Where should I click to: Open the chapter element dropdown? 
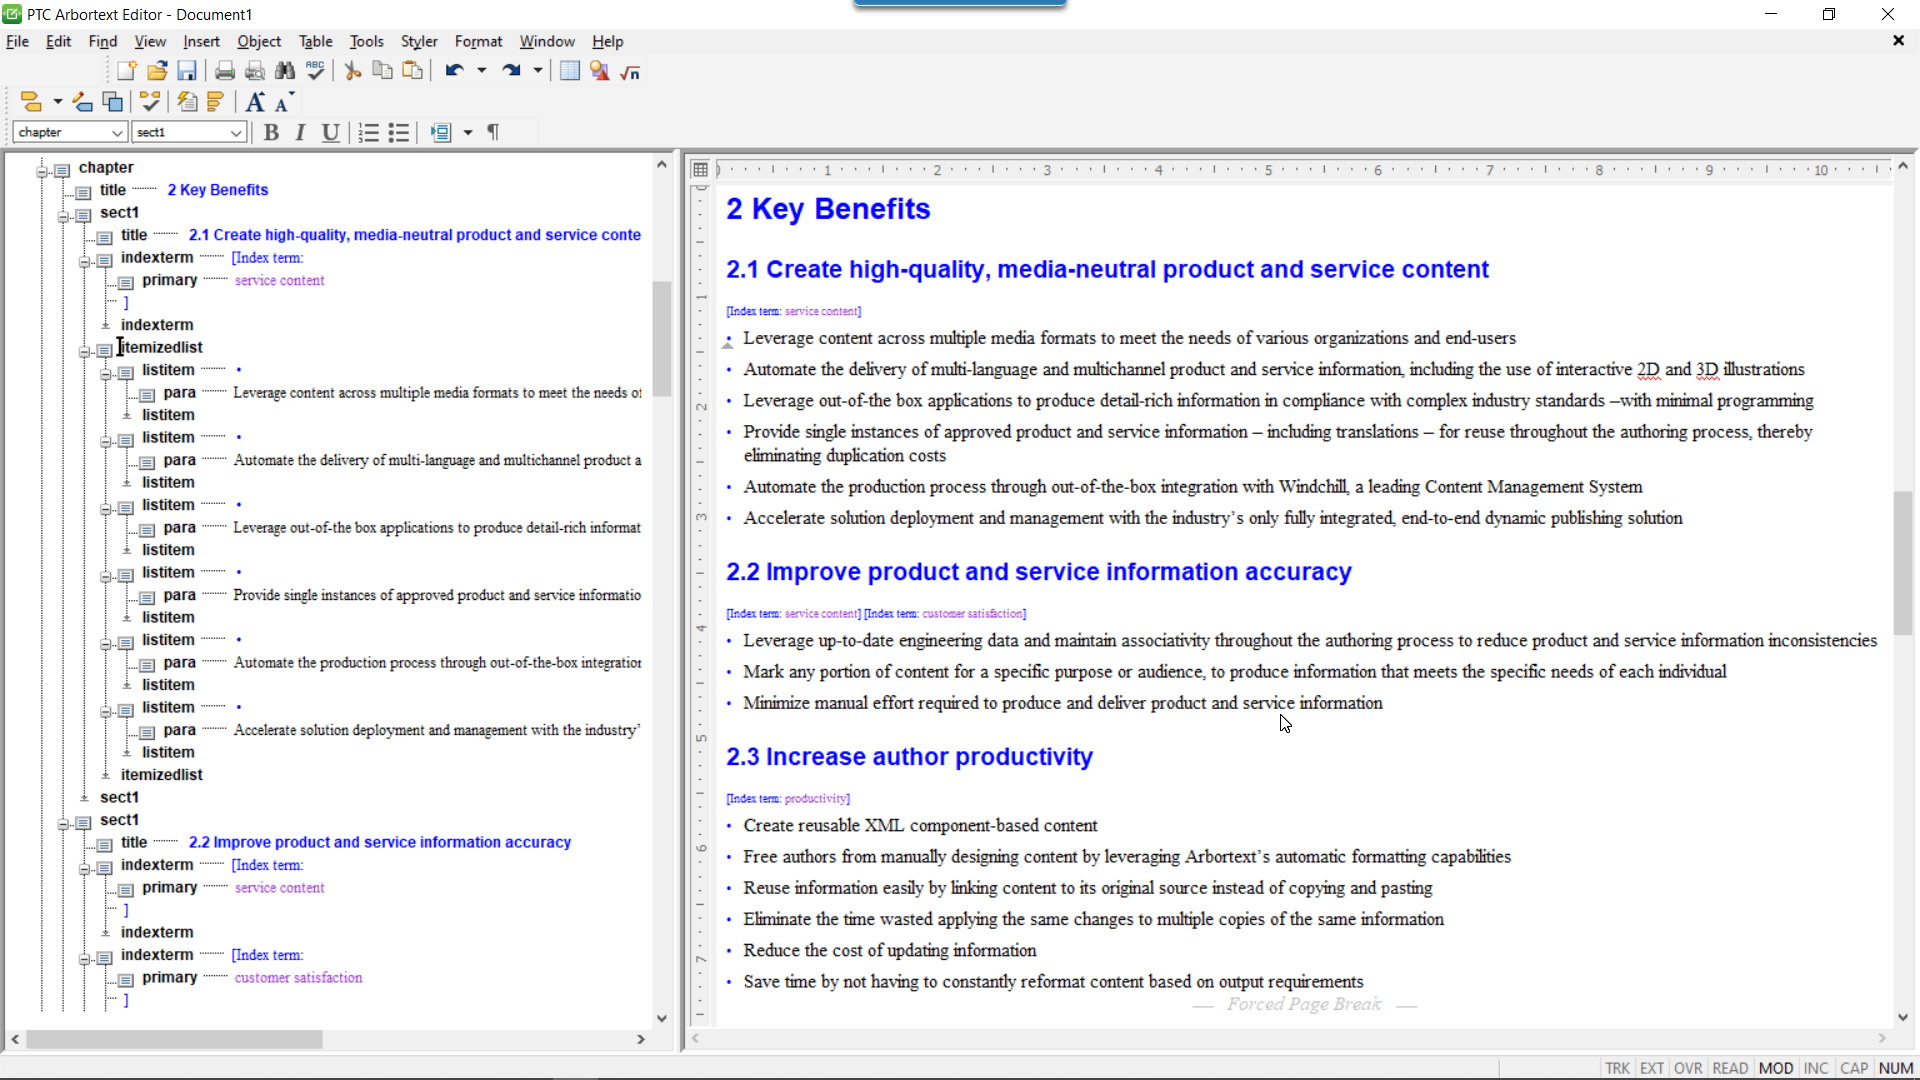point(117,133)
